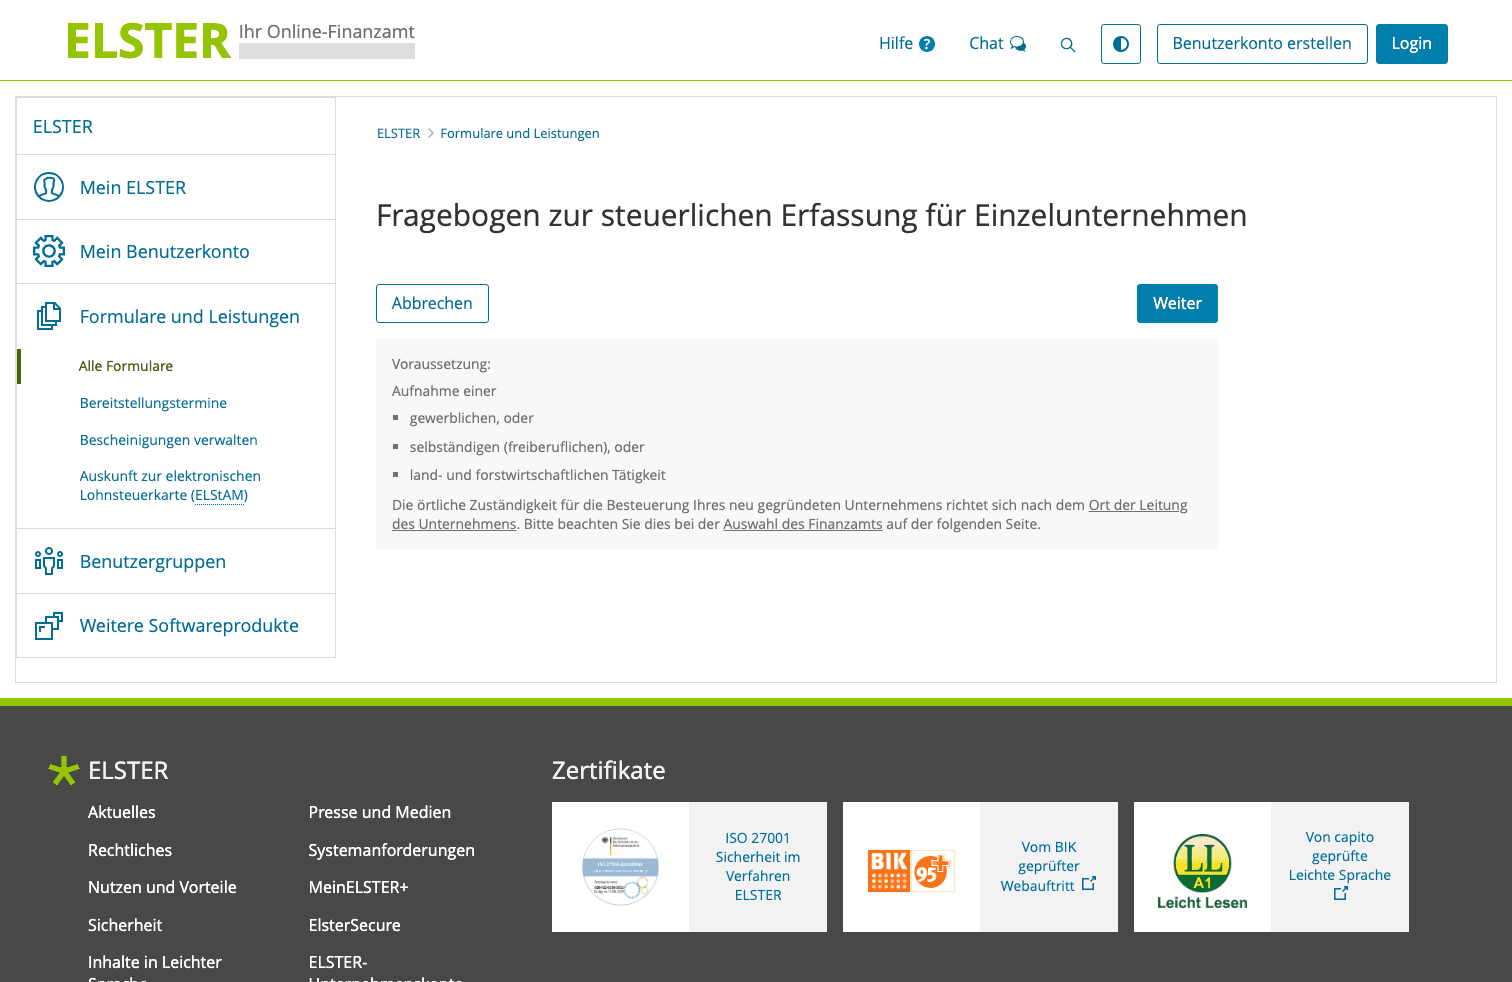Click the breadcrumb chevron separator
Viewport: 1512px width, 982px height.
click(431, 133)
